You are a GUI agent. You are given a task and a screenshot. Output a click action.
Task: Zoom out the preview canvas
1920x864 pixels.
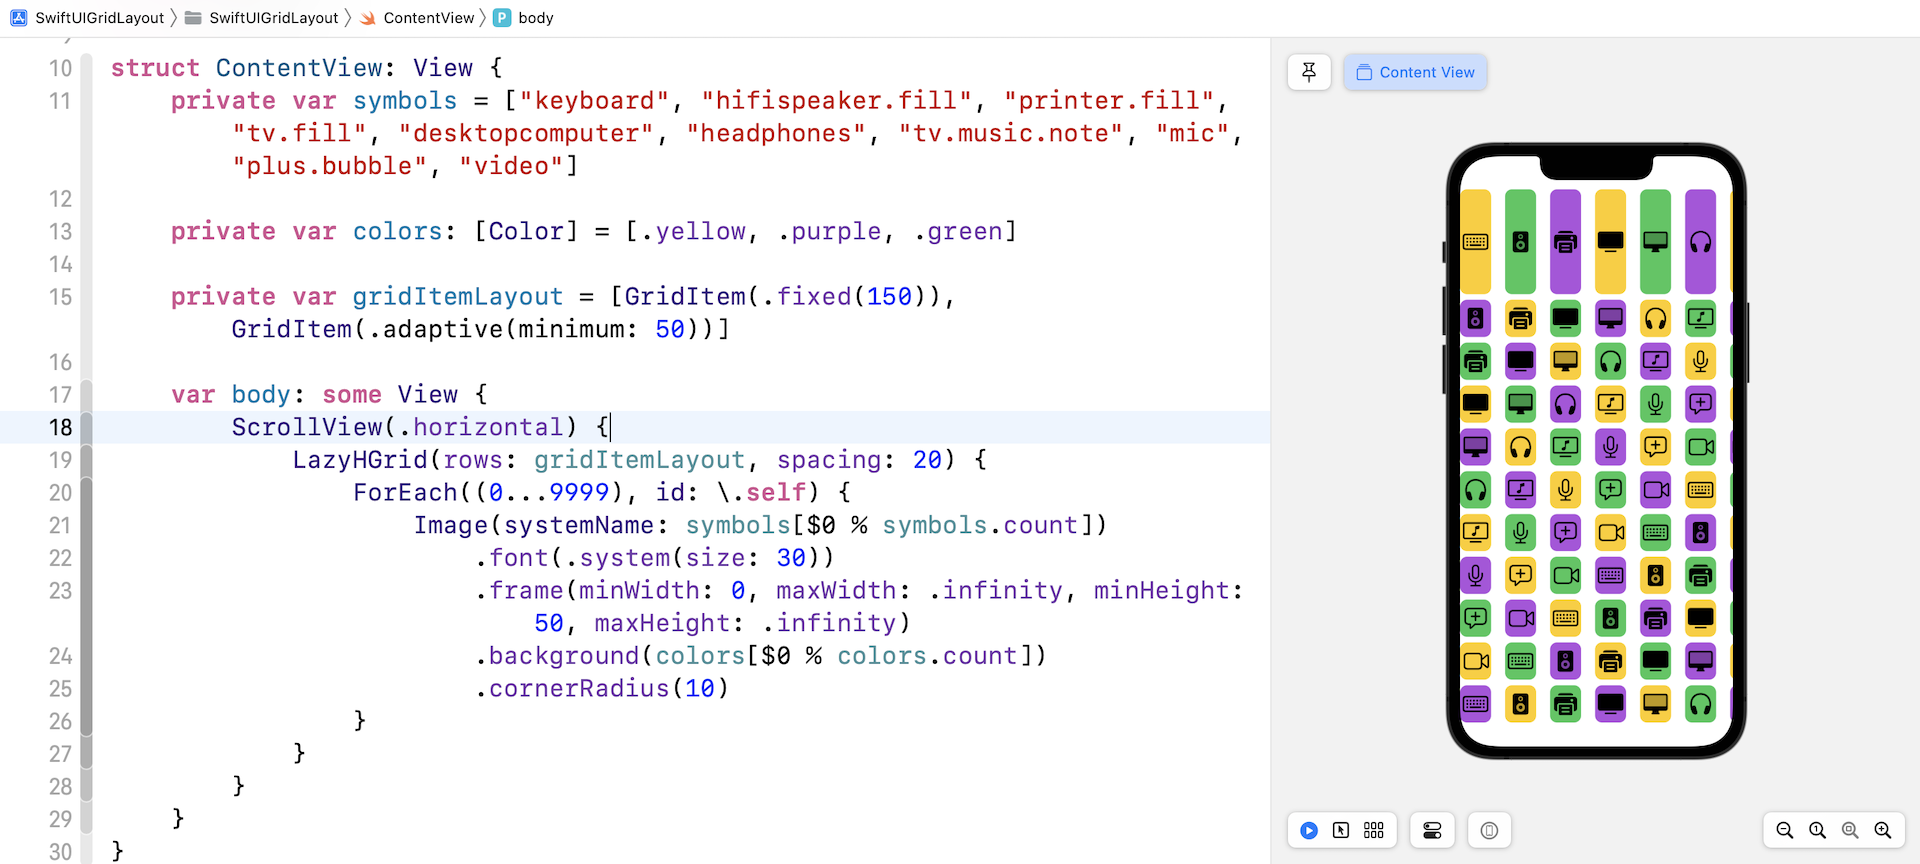pos(1785,830)
